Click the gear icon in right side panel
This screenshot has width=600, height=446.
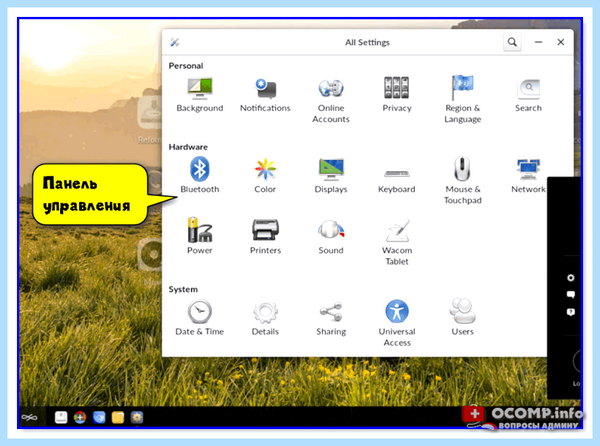click(x=571, y=278)
